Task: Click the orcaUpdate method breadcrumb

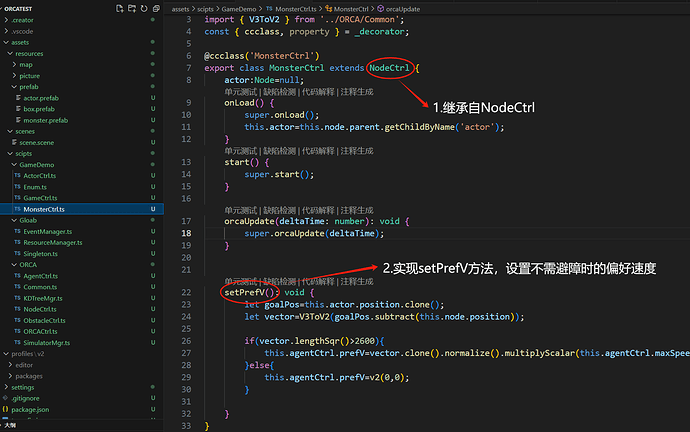Action: click(403, 9)
